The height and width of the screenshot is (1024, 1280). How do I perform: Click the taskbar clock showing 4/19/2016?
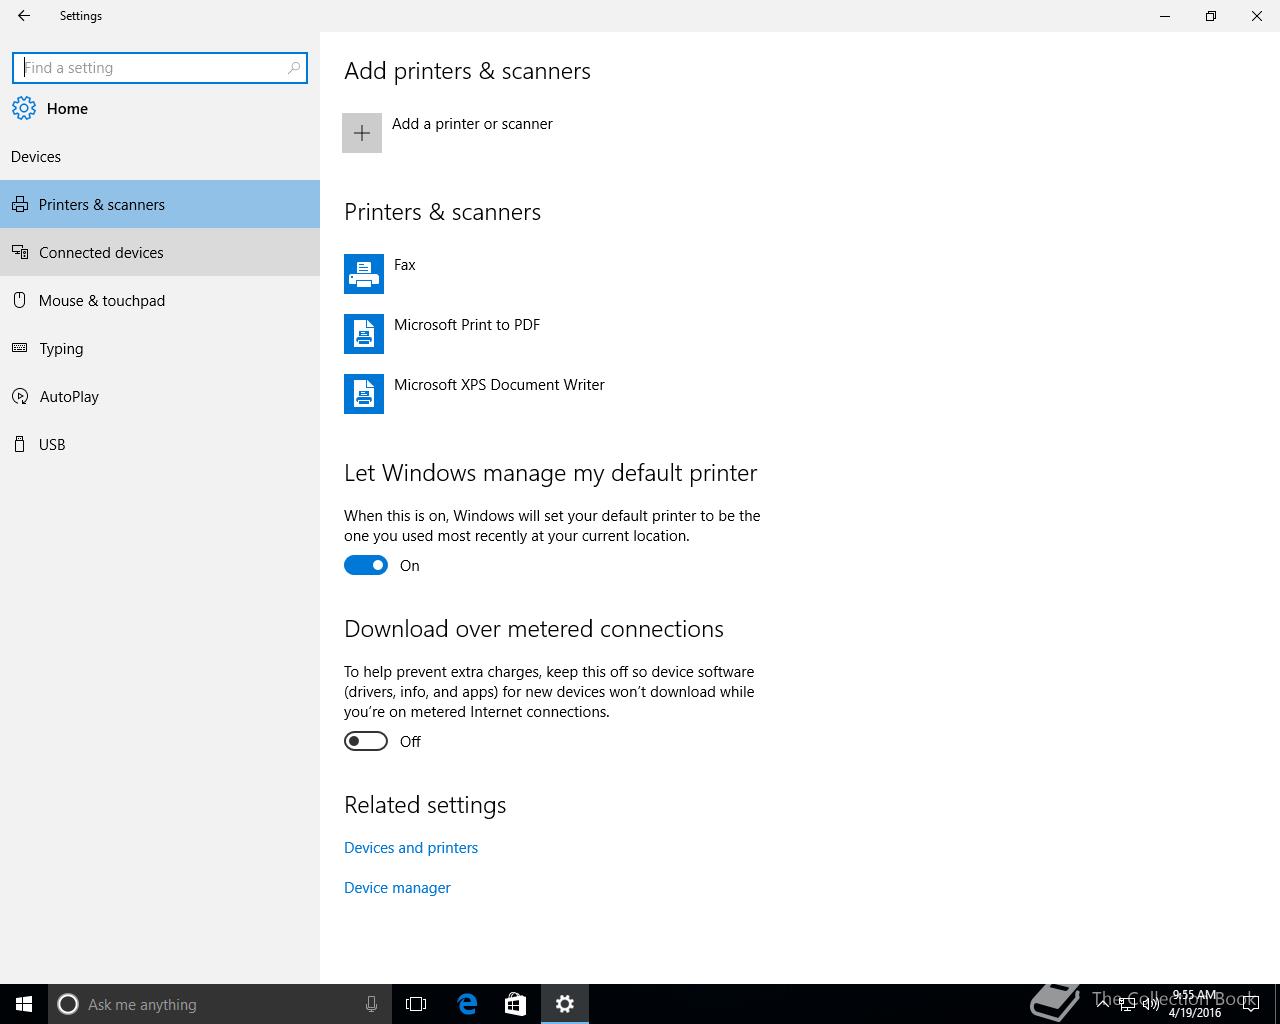pos(1195,1004)
